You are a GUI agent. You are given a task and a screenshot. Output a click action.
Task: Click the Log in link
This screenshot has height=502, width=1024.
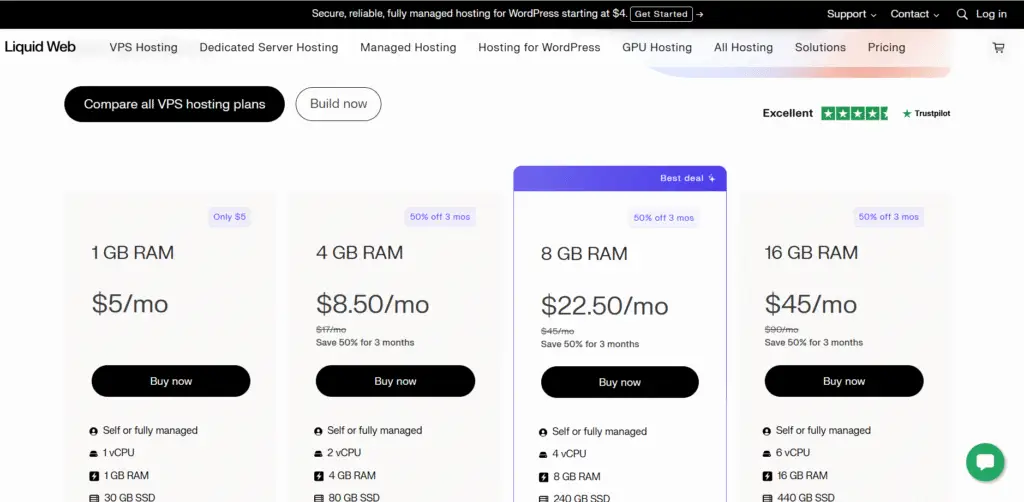[991, 14]
